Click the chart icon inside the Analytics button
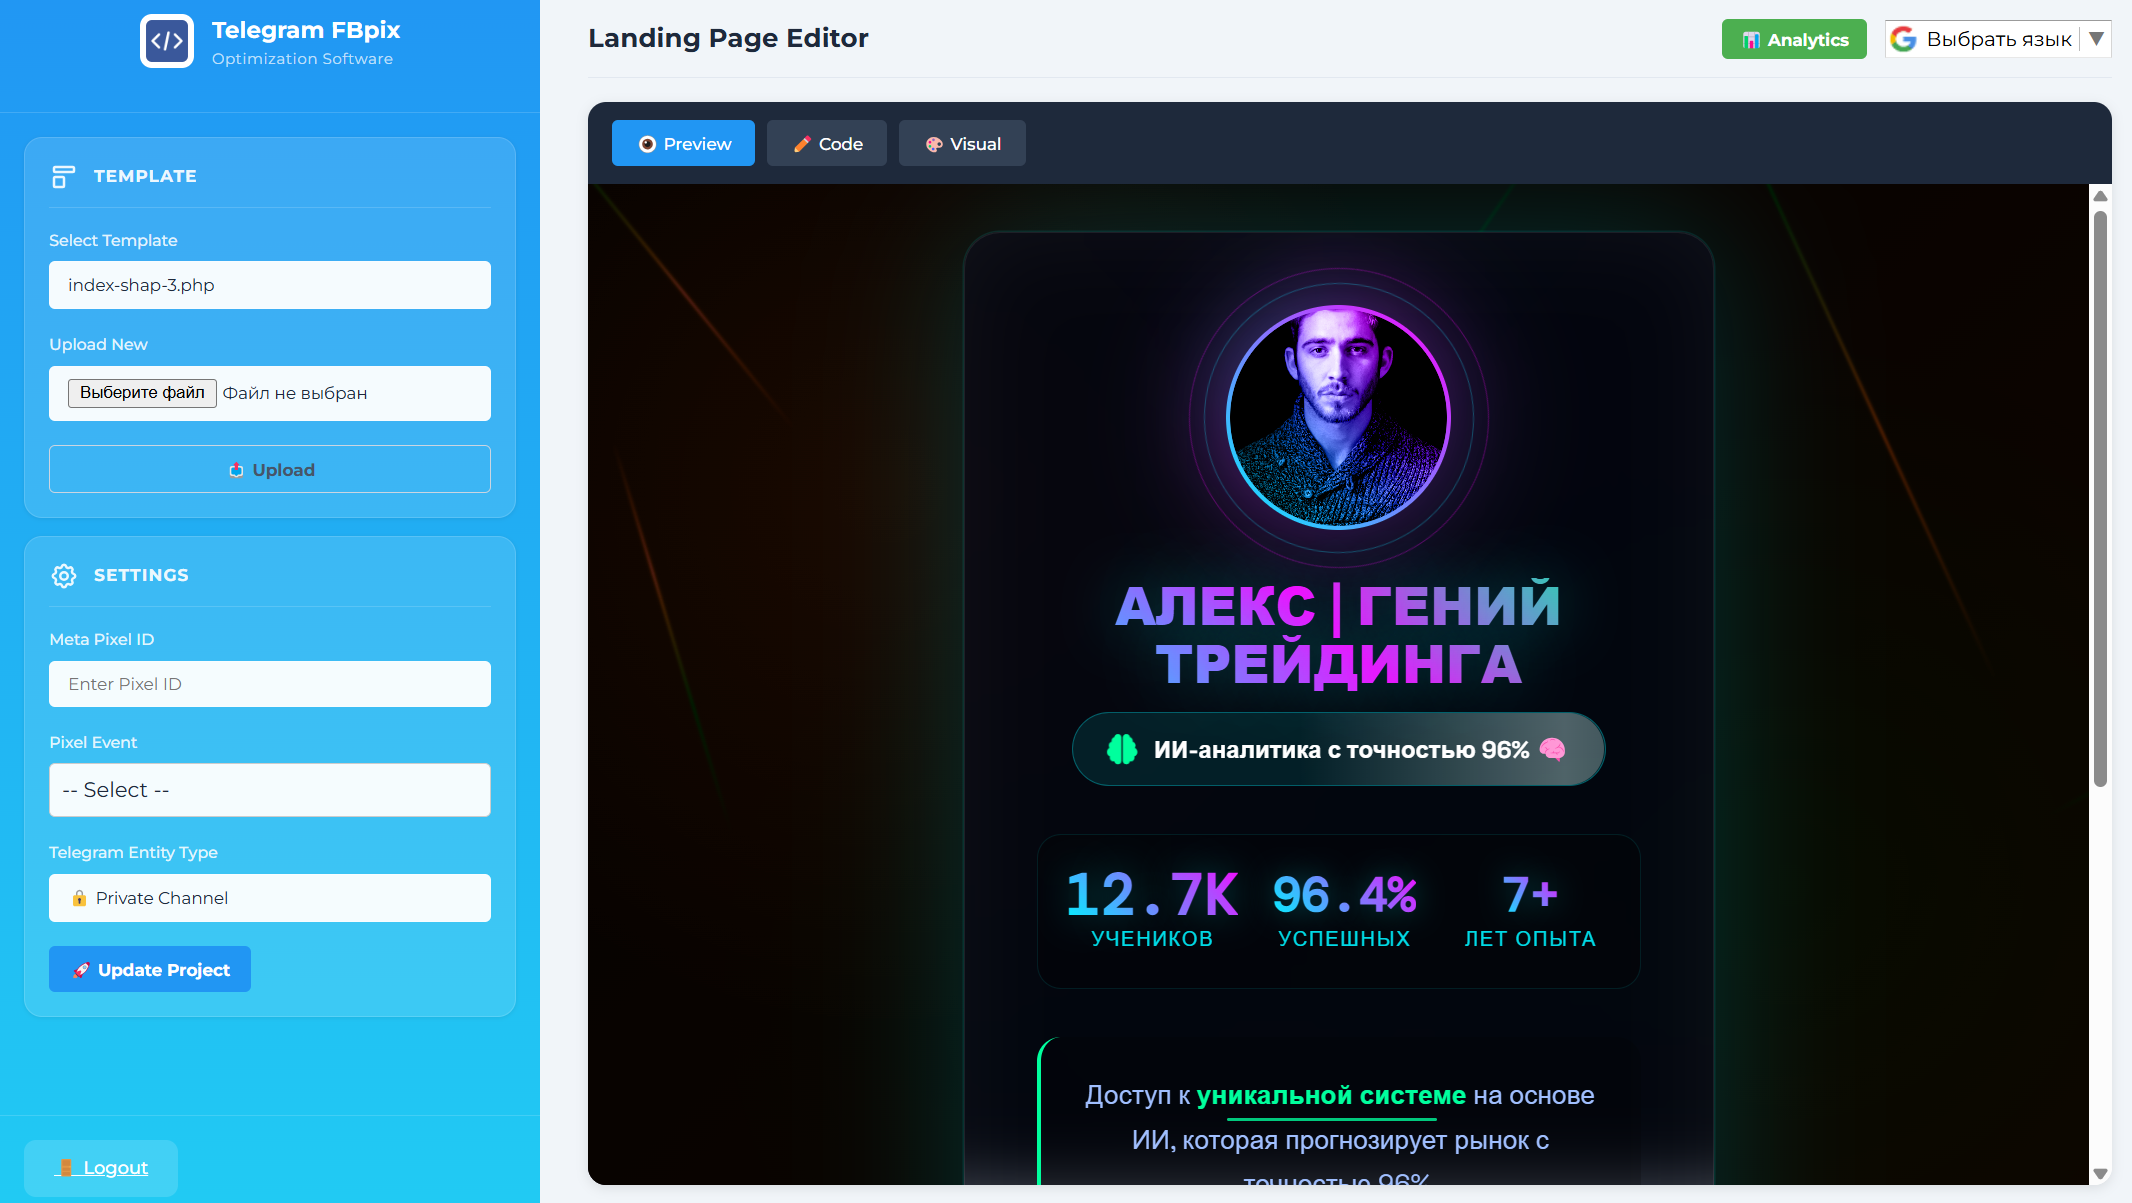 1752,39
